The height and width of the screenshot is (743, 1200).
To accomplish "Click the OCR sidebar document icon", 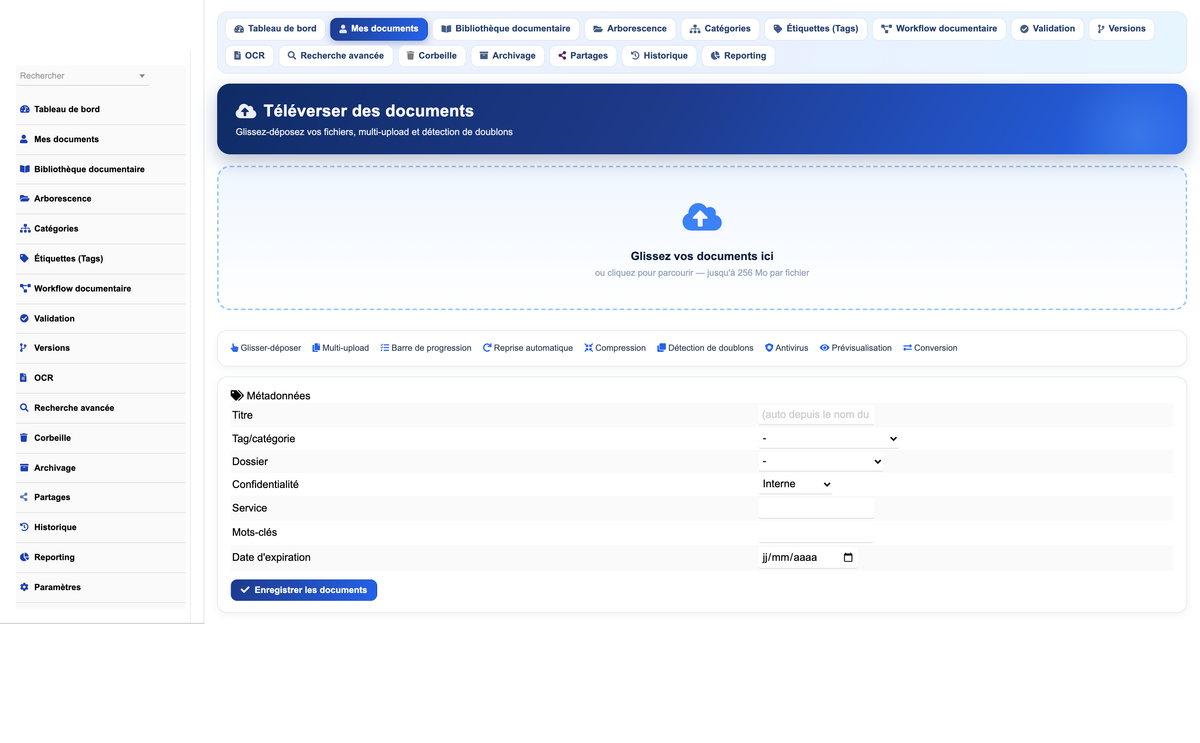I will coord(25,378).
